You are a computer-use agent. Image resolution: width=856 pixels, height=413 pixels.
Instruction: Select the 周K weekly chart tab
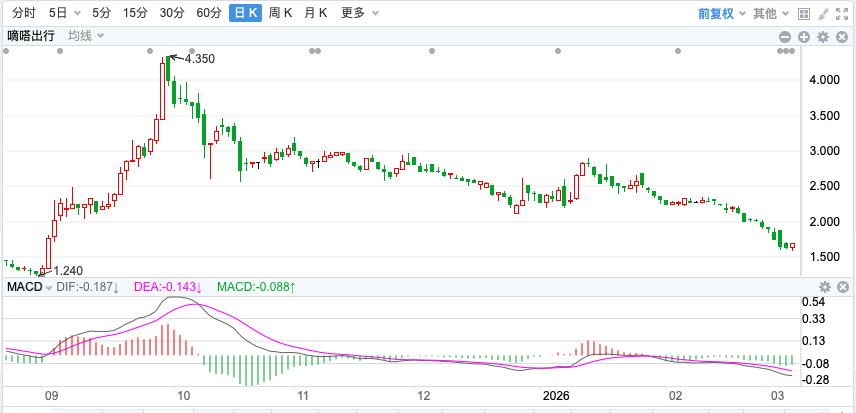281,14
